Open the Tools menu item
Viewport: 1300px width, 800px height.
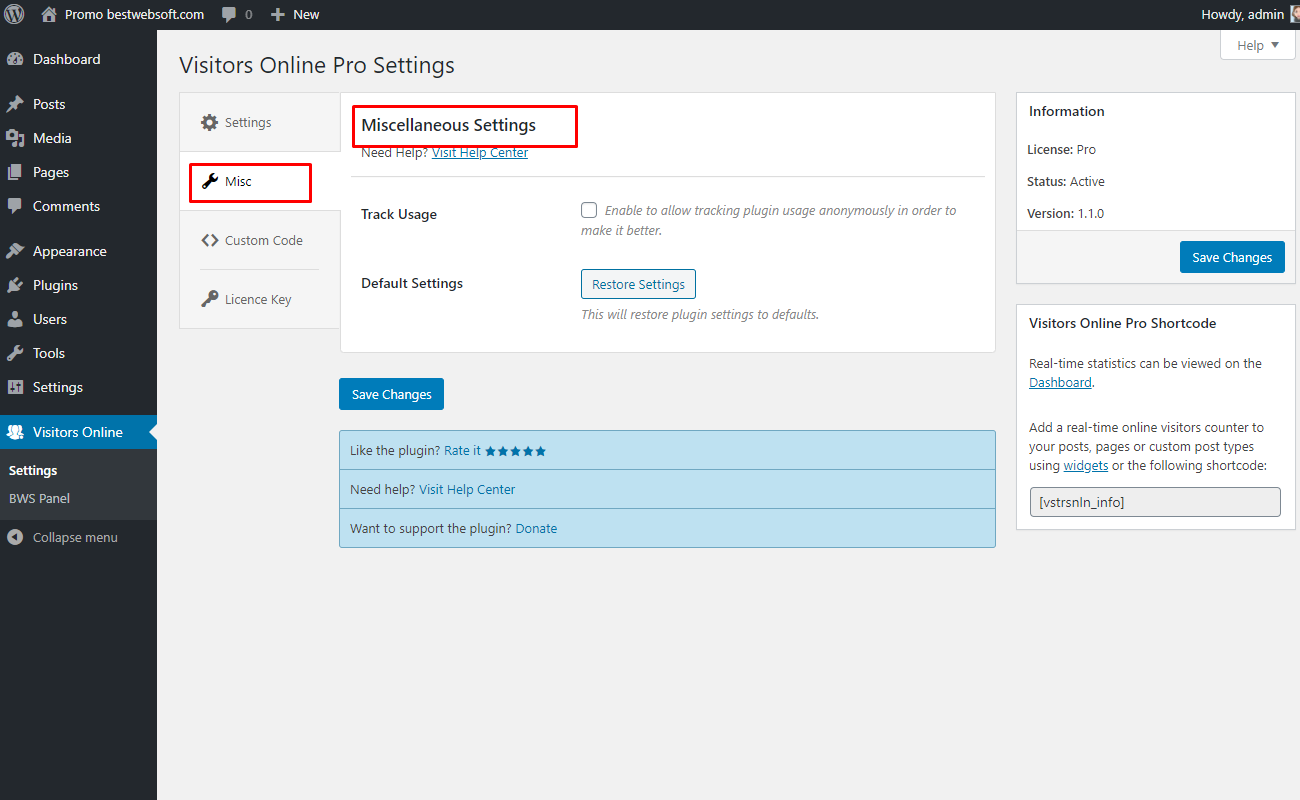pyautogui.click(x=78, y=353)
